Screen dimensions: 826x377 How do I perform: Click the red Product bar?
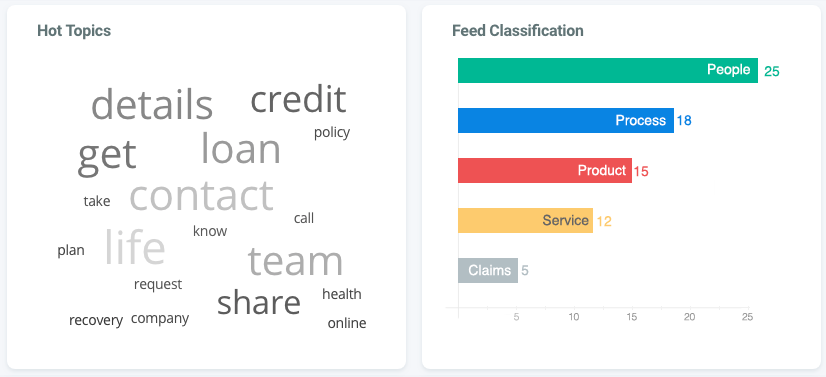(545, 171)
